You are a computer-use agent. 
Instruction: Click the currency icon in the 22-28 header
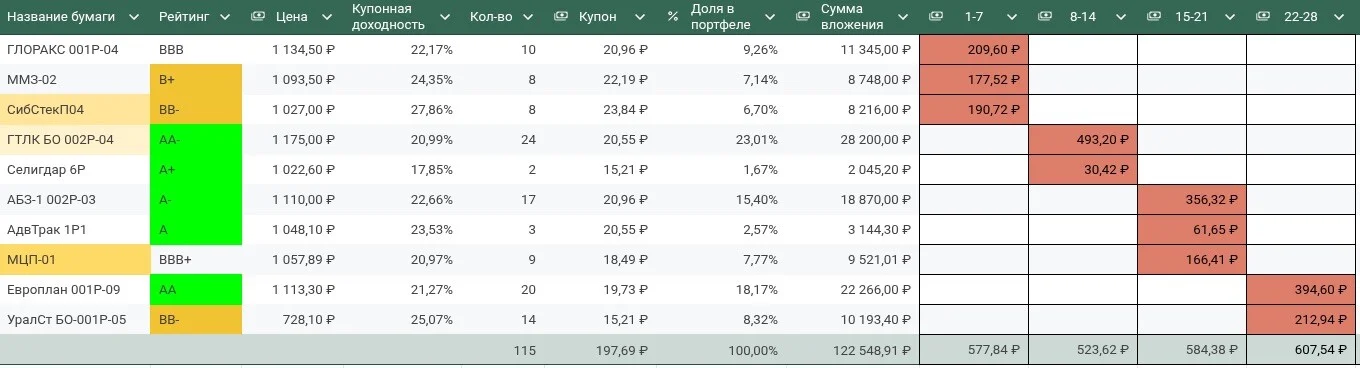1264,17
